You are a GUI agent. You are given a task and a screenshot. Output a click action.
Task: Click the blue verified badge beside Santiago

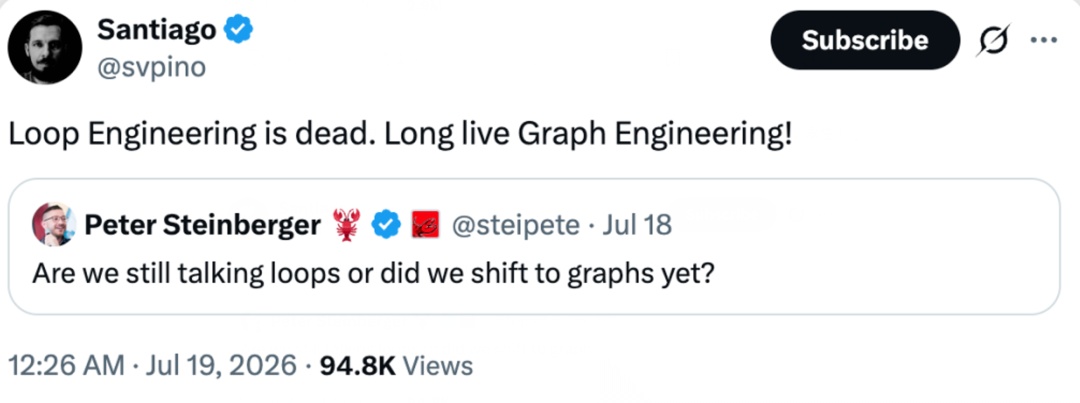(240, 30)
